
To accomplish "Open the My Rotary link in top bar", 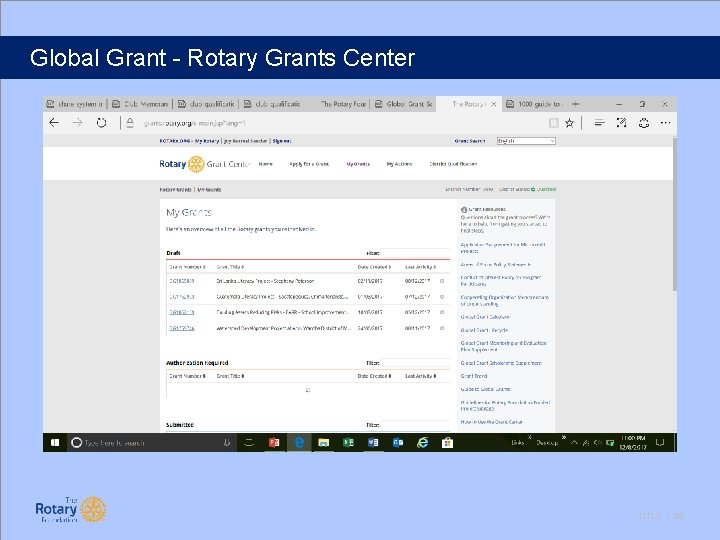I will coord(207,141).
